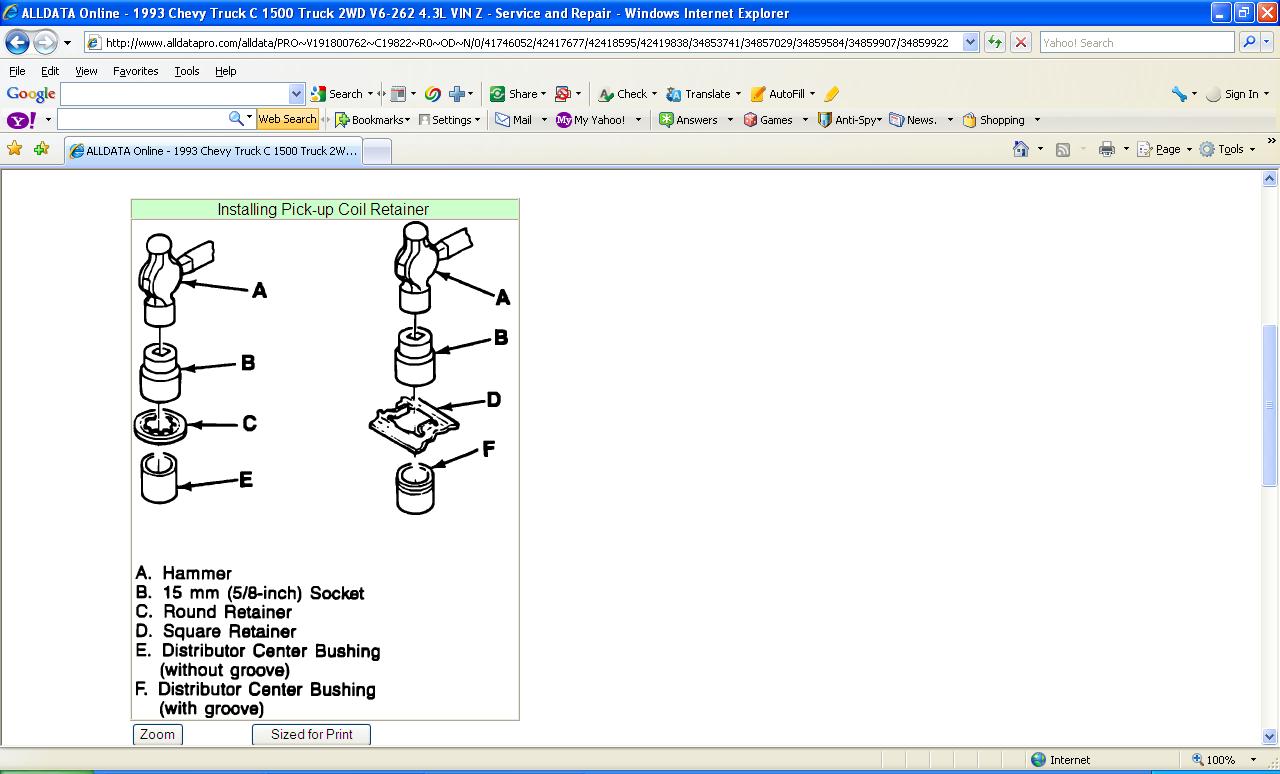
Task: Click the Google toolbar blue plus icon
Action: [x=458, y=94]
